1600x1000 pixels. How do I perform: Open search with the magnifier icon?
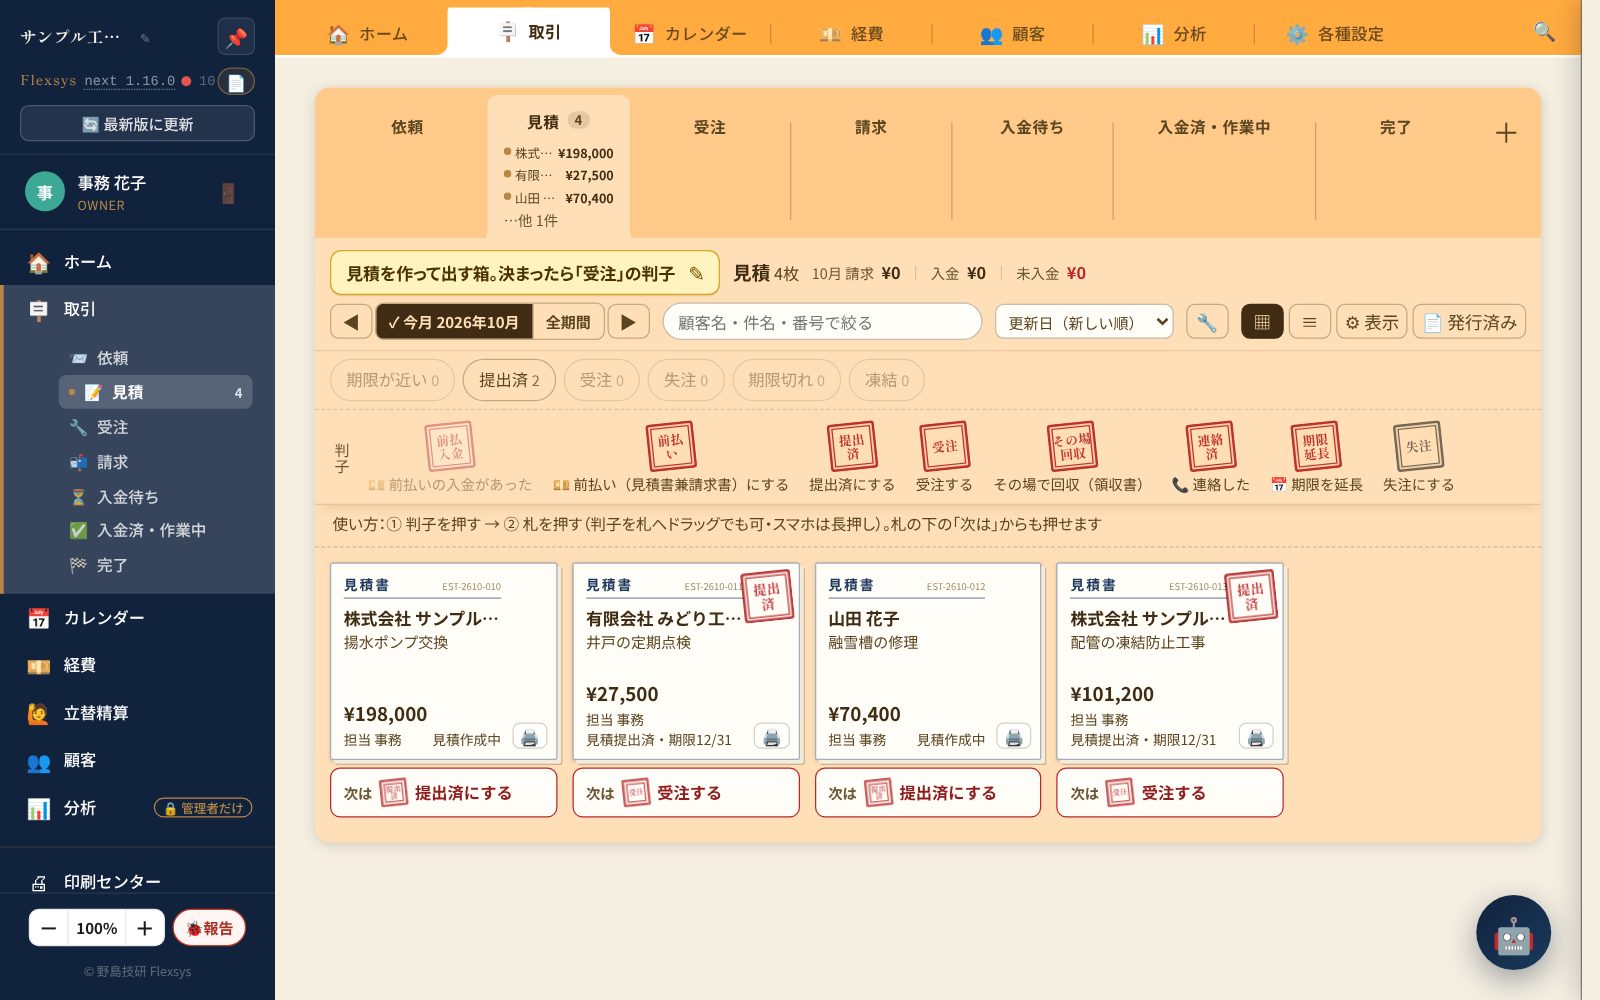tap(1544, 32)
